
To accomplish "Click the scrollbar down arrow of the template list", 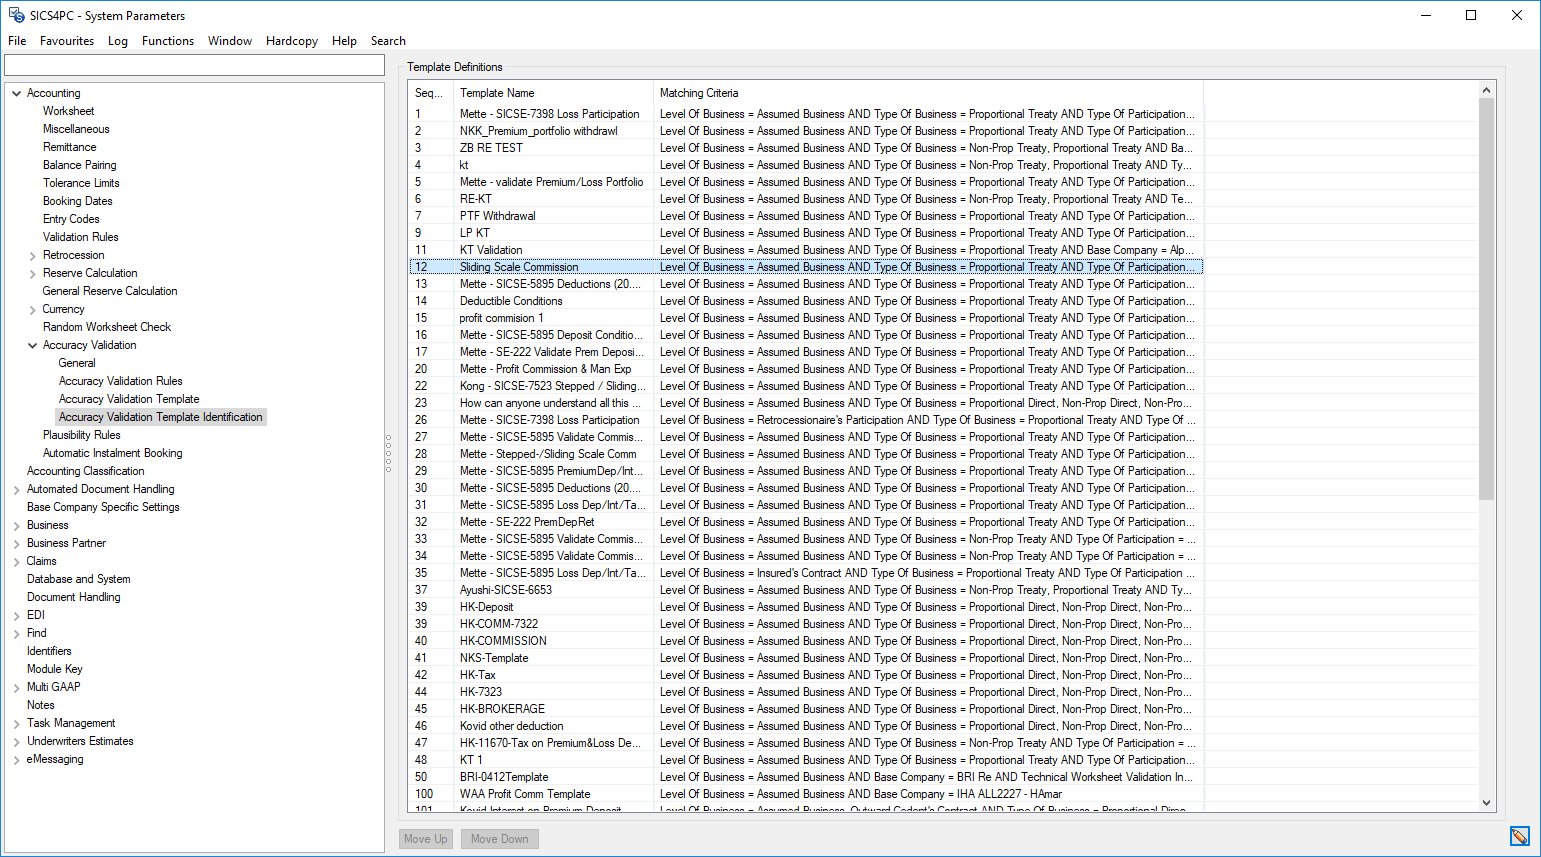I will coord(1486,802).
